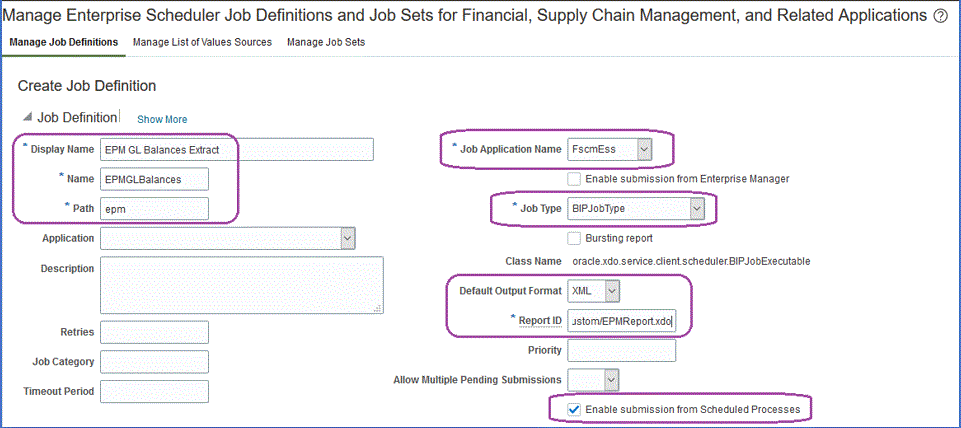Image resolution: width=961 pixels, height=428 pixels.
Task: Open Manage List of Values Sources tab
Action: (202, 42)
